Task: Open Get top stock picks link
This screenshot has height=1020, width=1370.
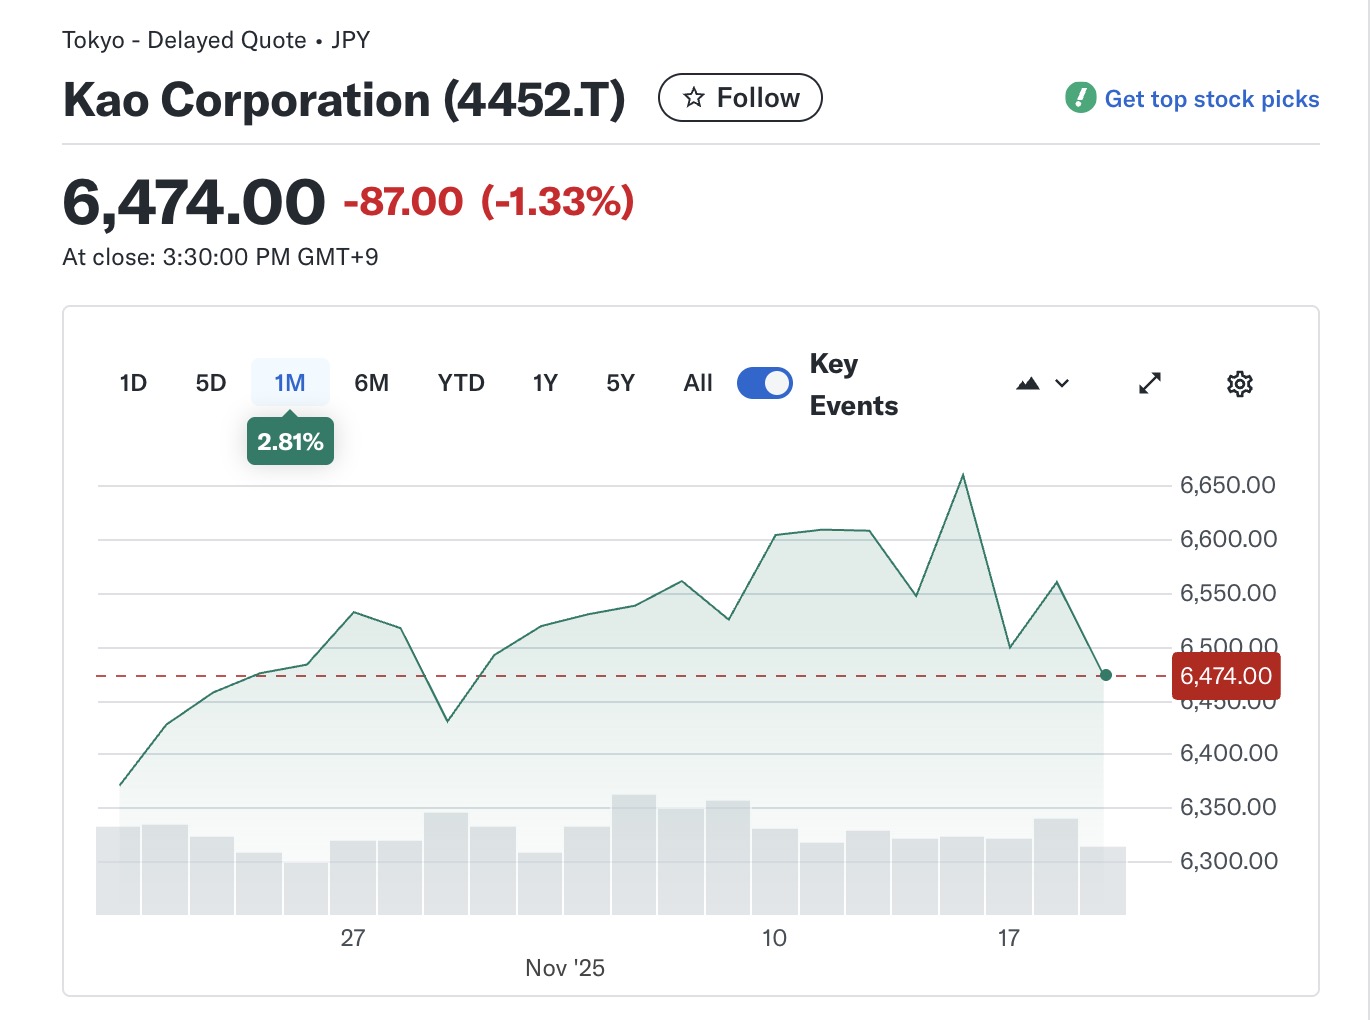Action: click(1211, 99)
